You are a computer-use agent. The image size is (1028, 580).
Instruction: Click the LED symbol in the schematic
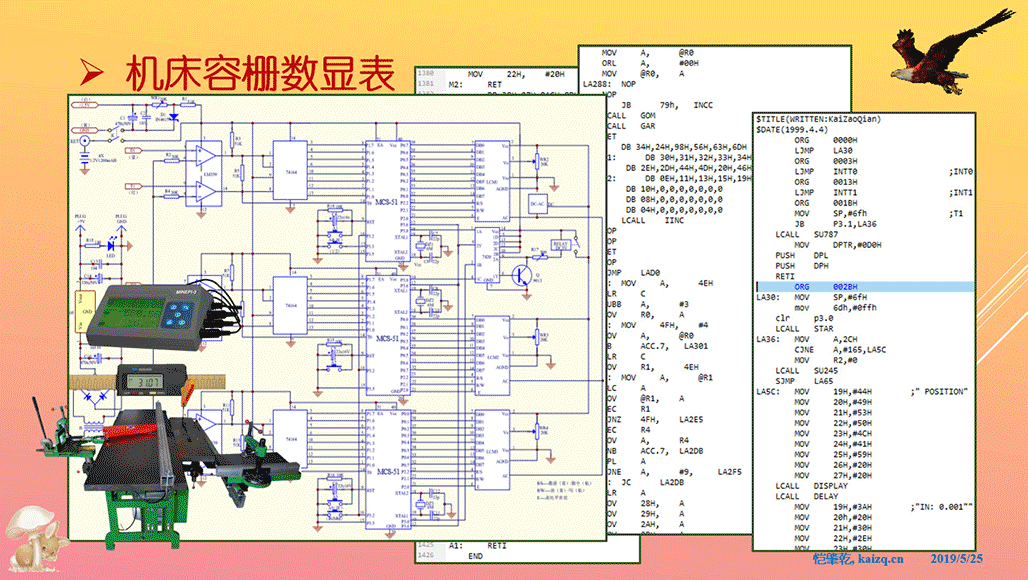(x=111, y=246)
